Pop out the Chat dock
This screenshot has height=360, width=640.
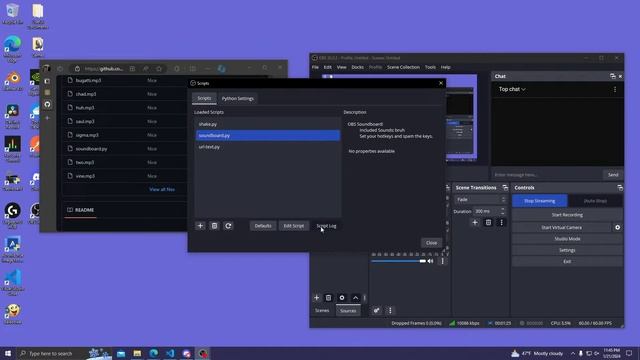613,76
